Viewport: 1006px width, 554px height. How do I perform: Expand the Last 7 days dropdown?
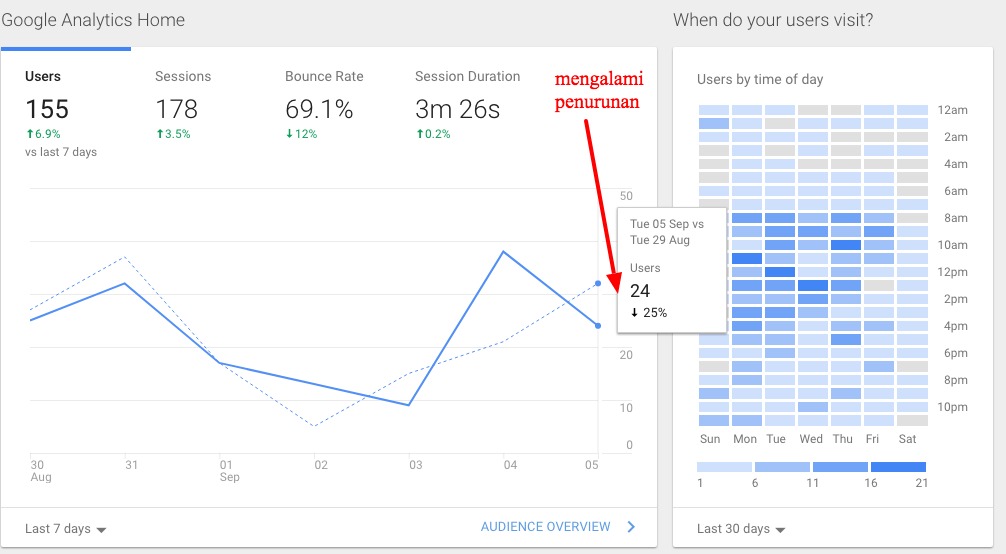click(x=67, y=528)
